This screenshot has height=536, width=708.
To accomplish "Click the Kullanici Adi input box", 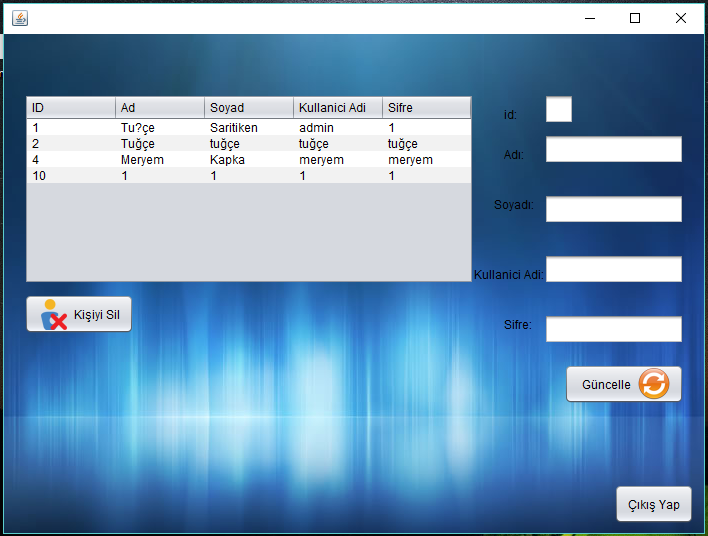I will (613, 269).
